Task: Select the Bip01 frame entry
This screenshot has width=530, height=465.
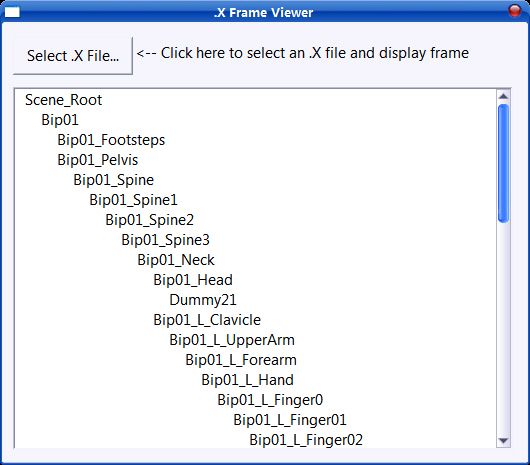Action: tap(60, 120)
